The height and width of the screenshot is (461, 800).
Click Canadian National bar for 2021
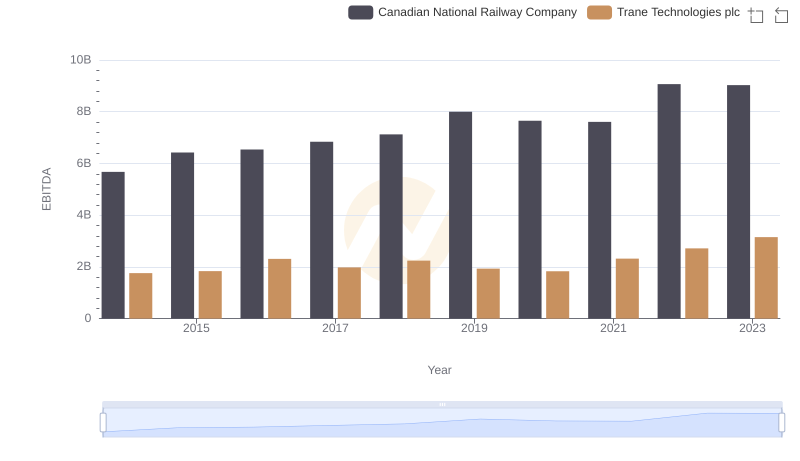click(x=599, y=220)
